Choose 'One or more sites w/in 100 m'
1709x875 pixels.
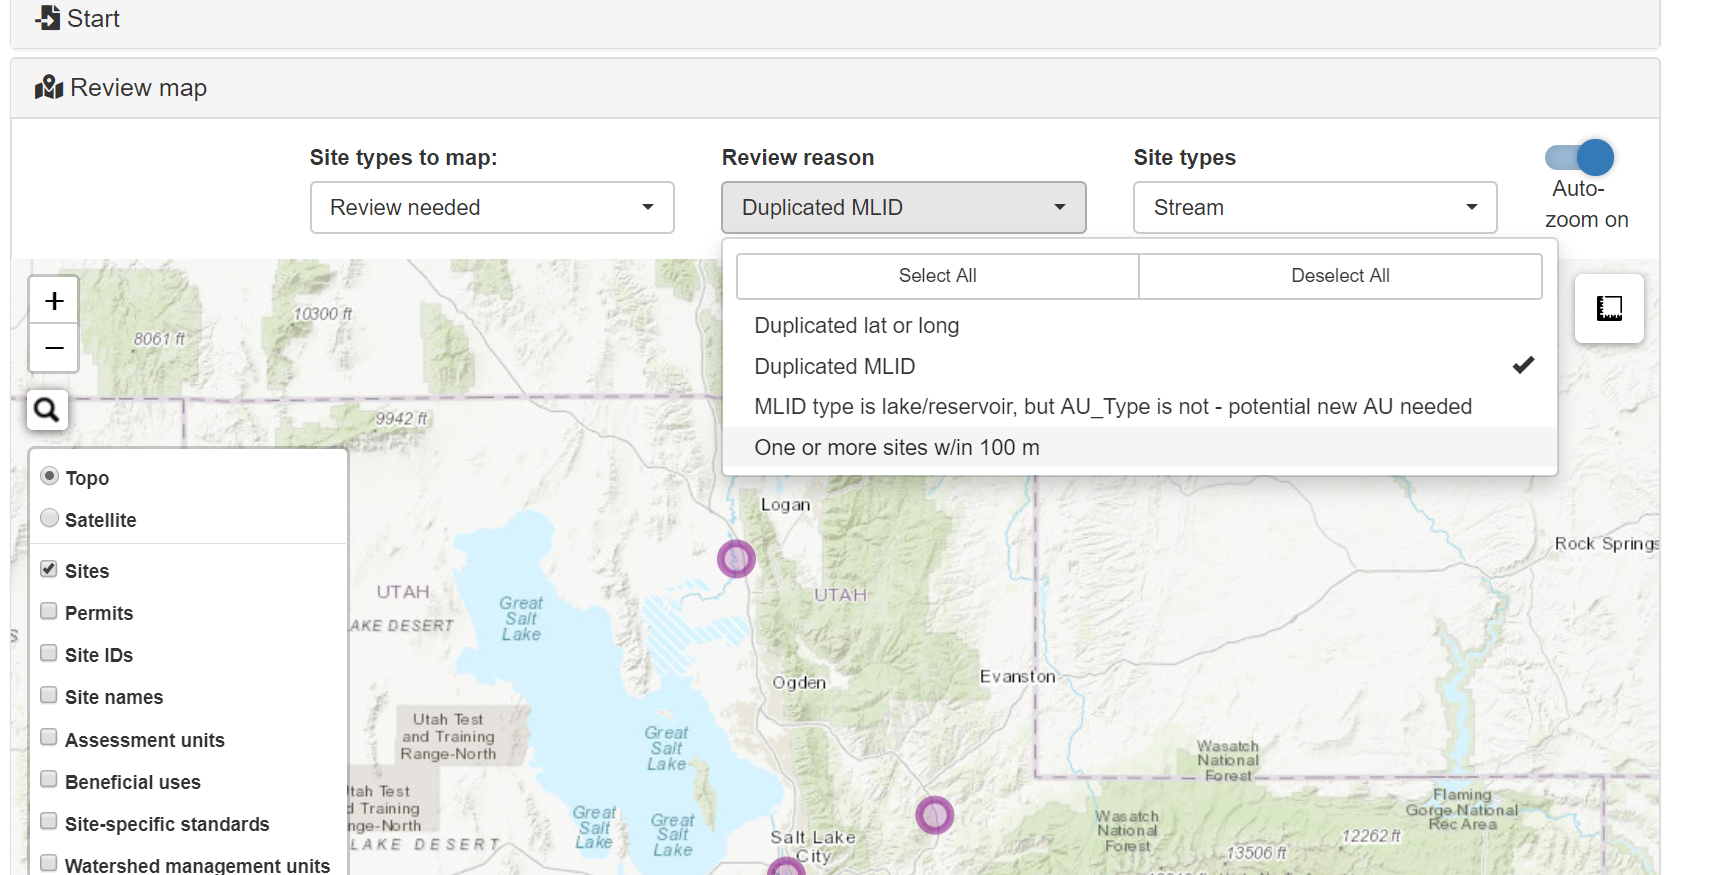897,448
